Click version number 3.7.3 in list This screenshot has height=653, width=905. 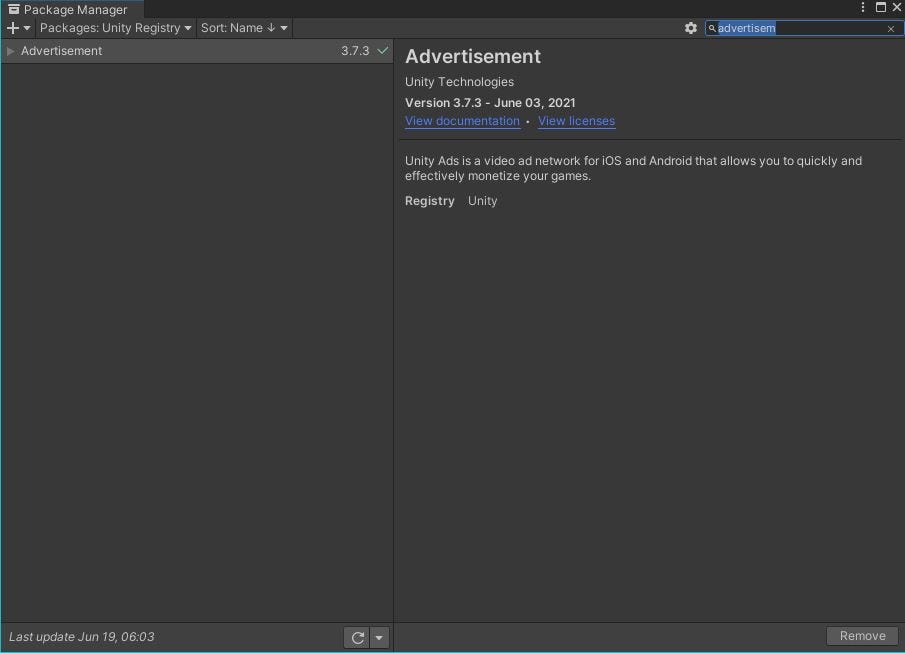click(x=355, y=51)
